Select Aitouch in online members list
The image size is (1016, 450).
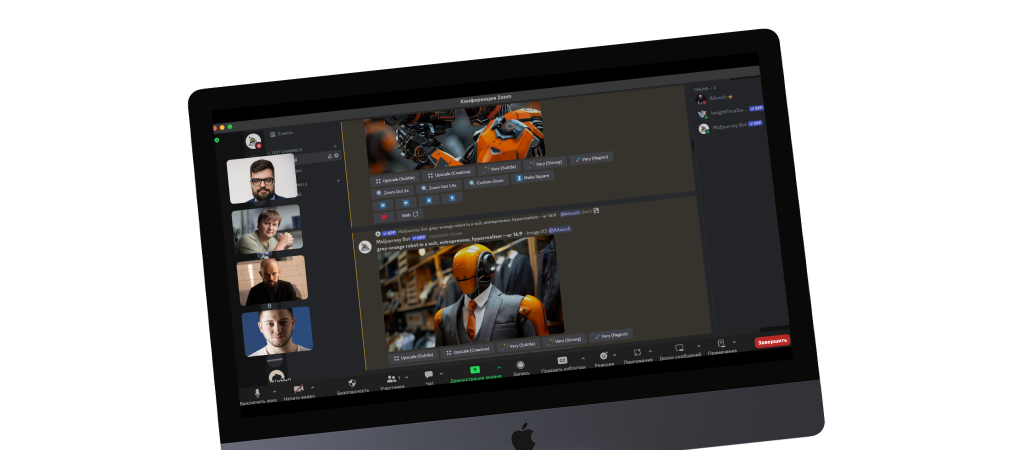pyautogui.click(x=713, y=99)
